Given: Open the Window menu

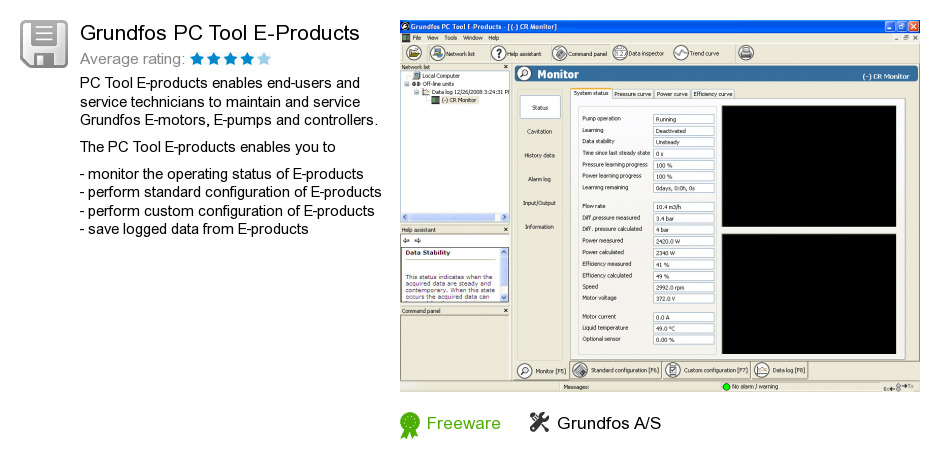Looking at the screenshot, I should 472,38.
